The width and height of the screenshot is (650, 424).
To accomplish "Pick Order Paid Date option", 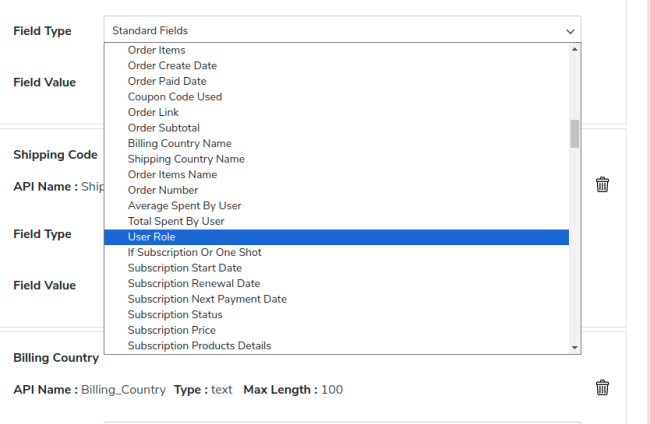I will point(166,81).
